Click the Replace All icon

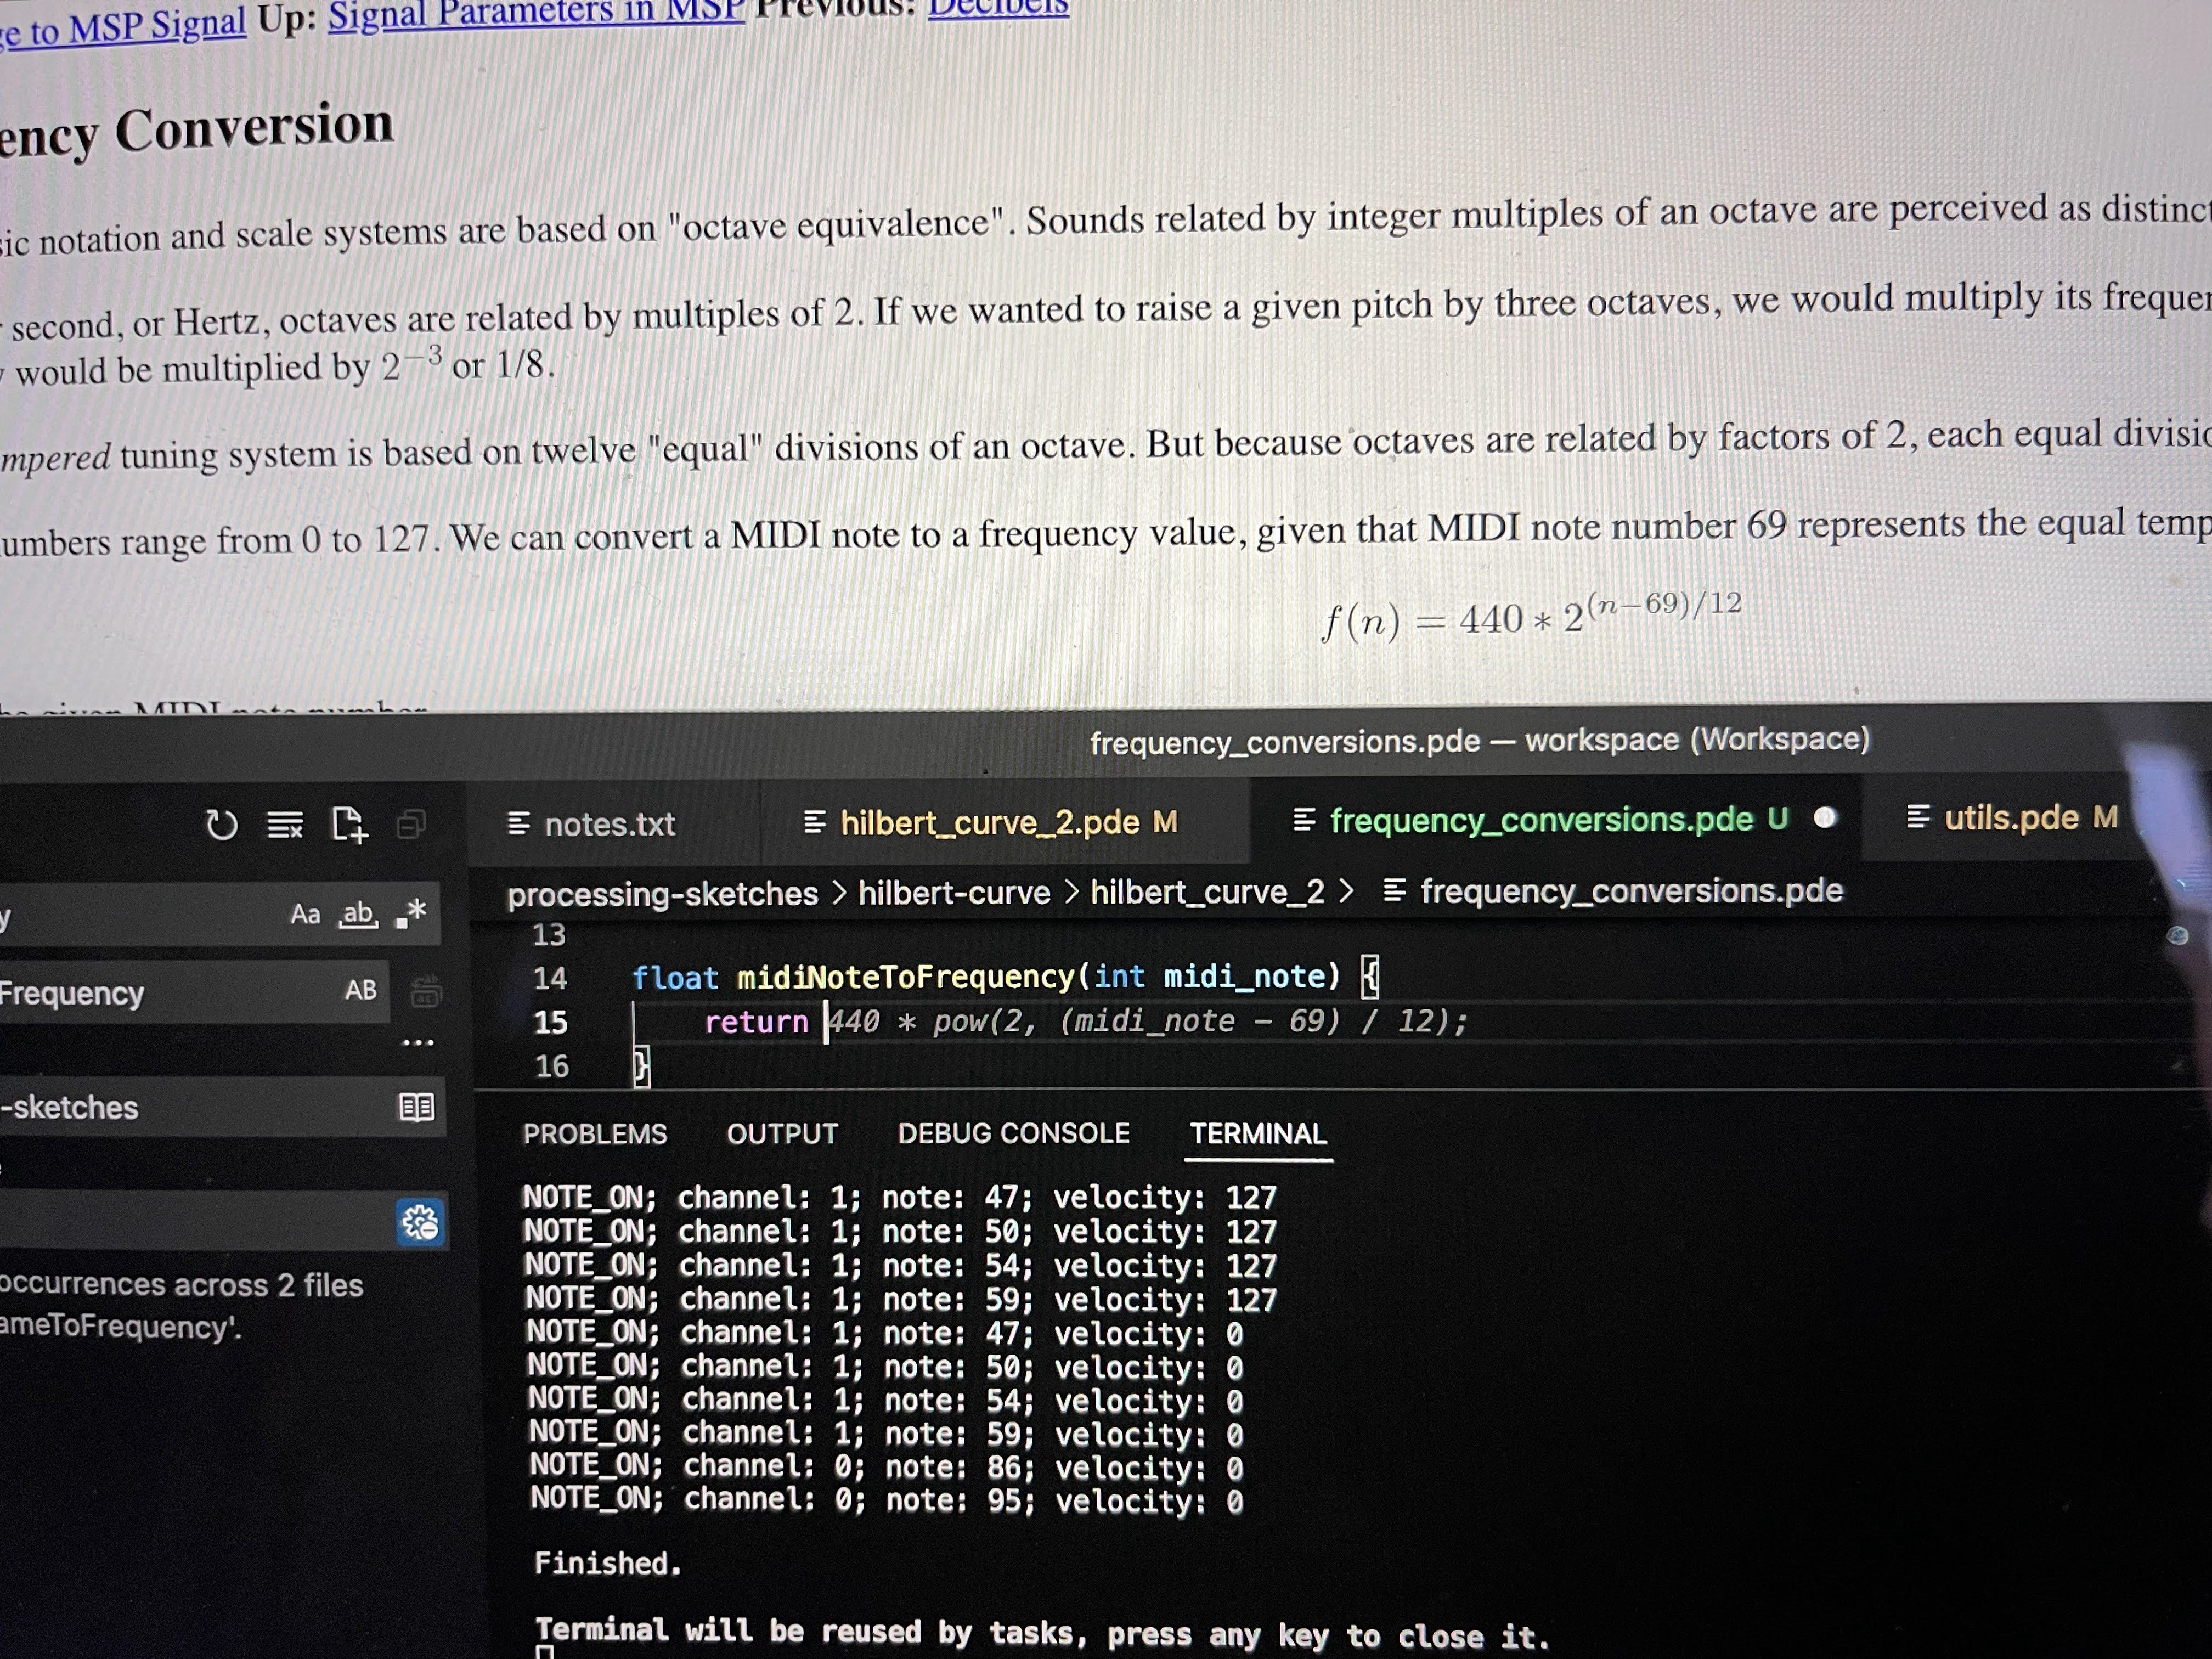(x=426, y=991)
